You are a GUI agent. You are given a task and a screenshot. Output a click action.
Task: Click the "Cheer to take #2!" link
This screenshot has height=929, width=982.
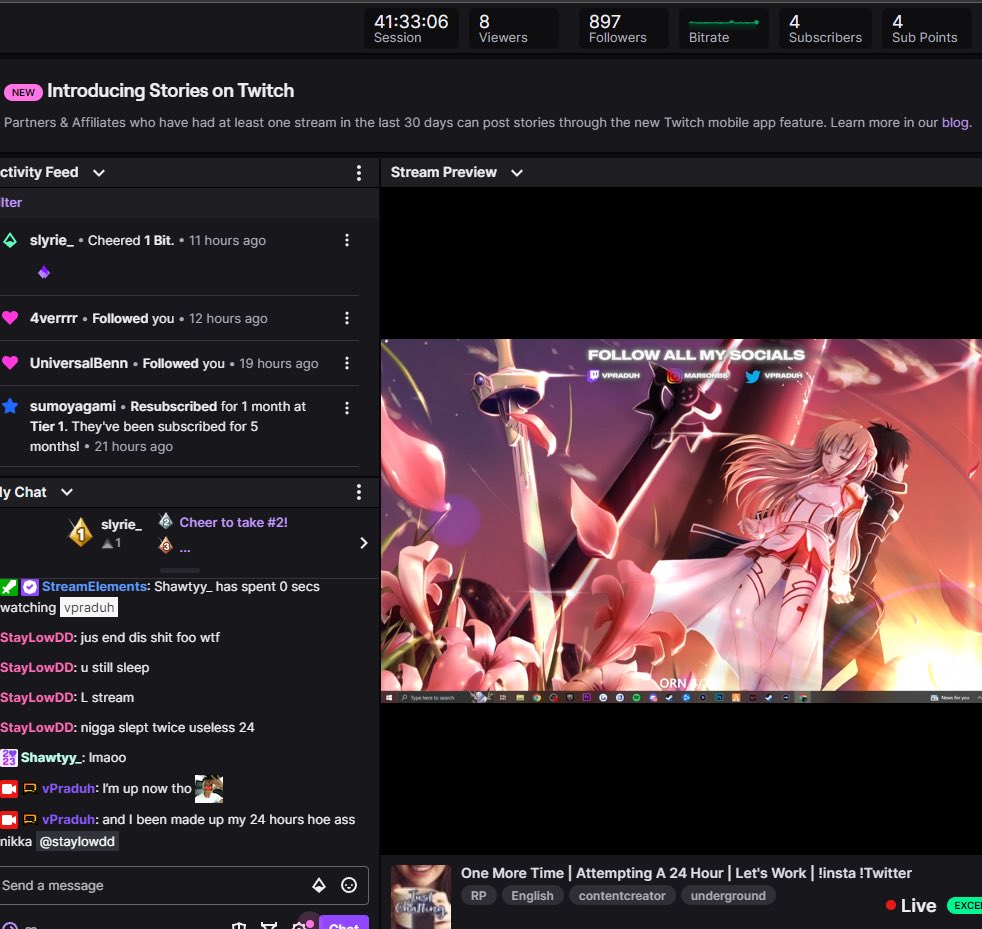(x=234, y=522)
